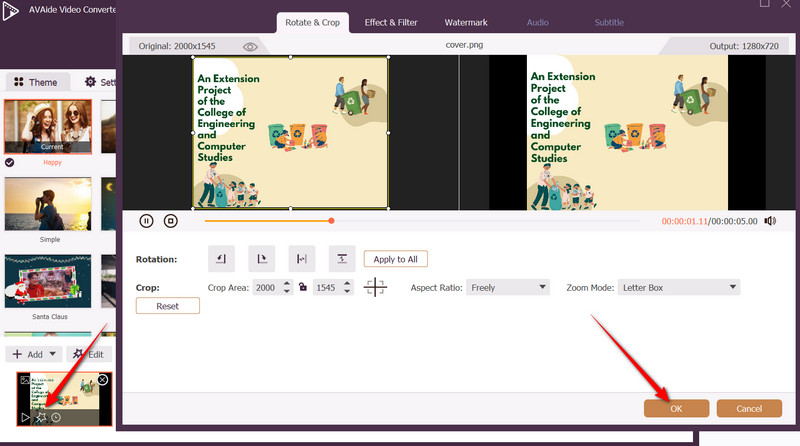Screen dimensions: 800x446
Task: Pause the preview playback
Action: coord(146,221)
